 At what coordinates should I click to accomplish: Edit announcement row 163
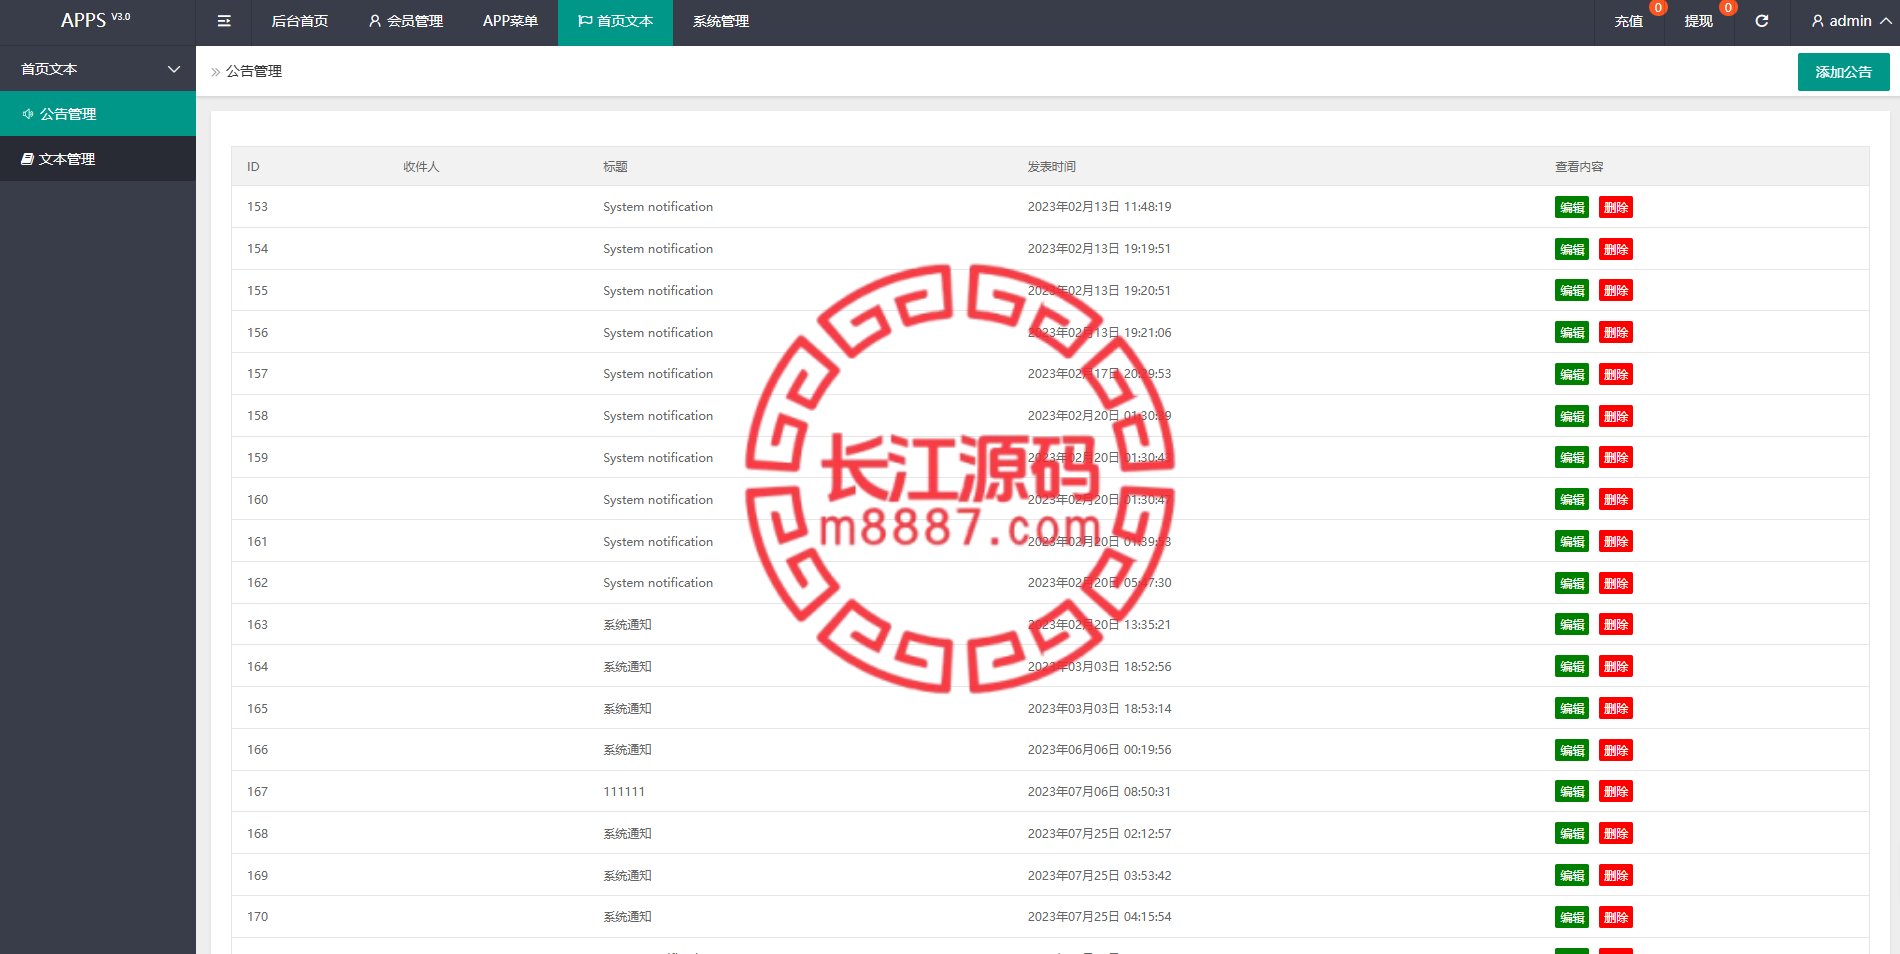1572,625
